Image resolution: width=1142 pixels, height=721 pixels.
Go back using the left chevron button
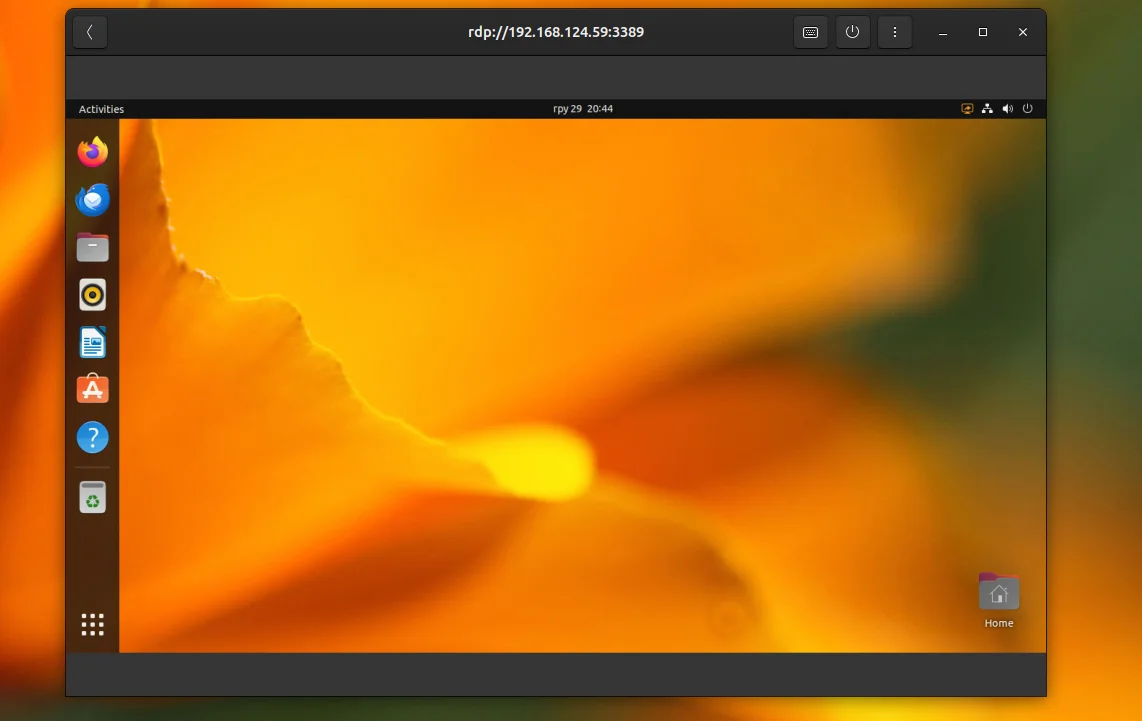(x=90, y=32)
